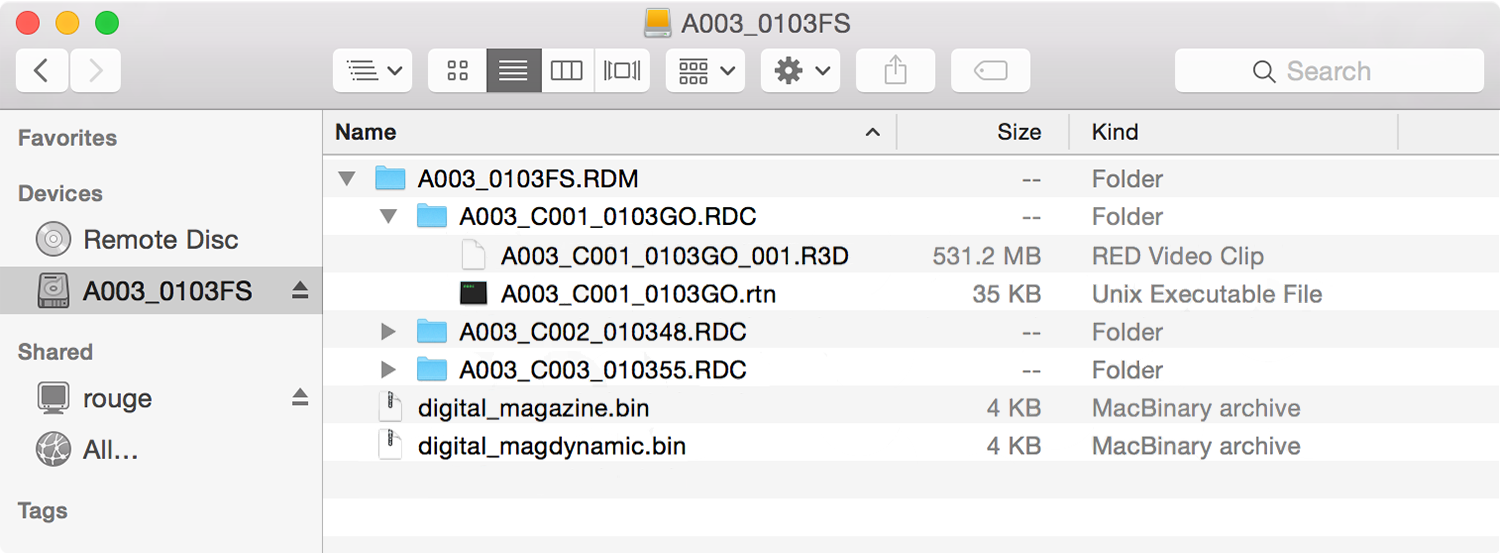Select the A003_0103FS.RDM folder name
The width and height of the screenshot is (1500, 553).
click(x=528, y=180)
